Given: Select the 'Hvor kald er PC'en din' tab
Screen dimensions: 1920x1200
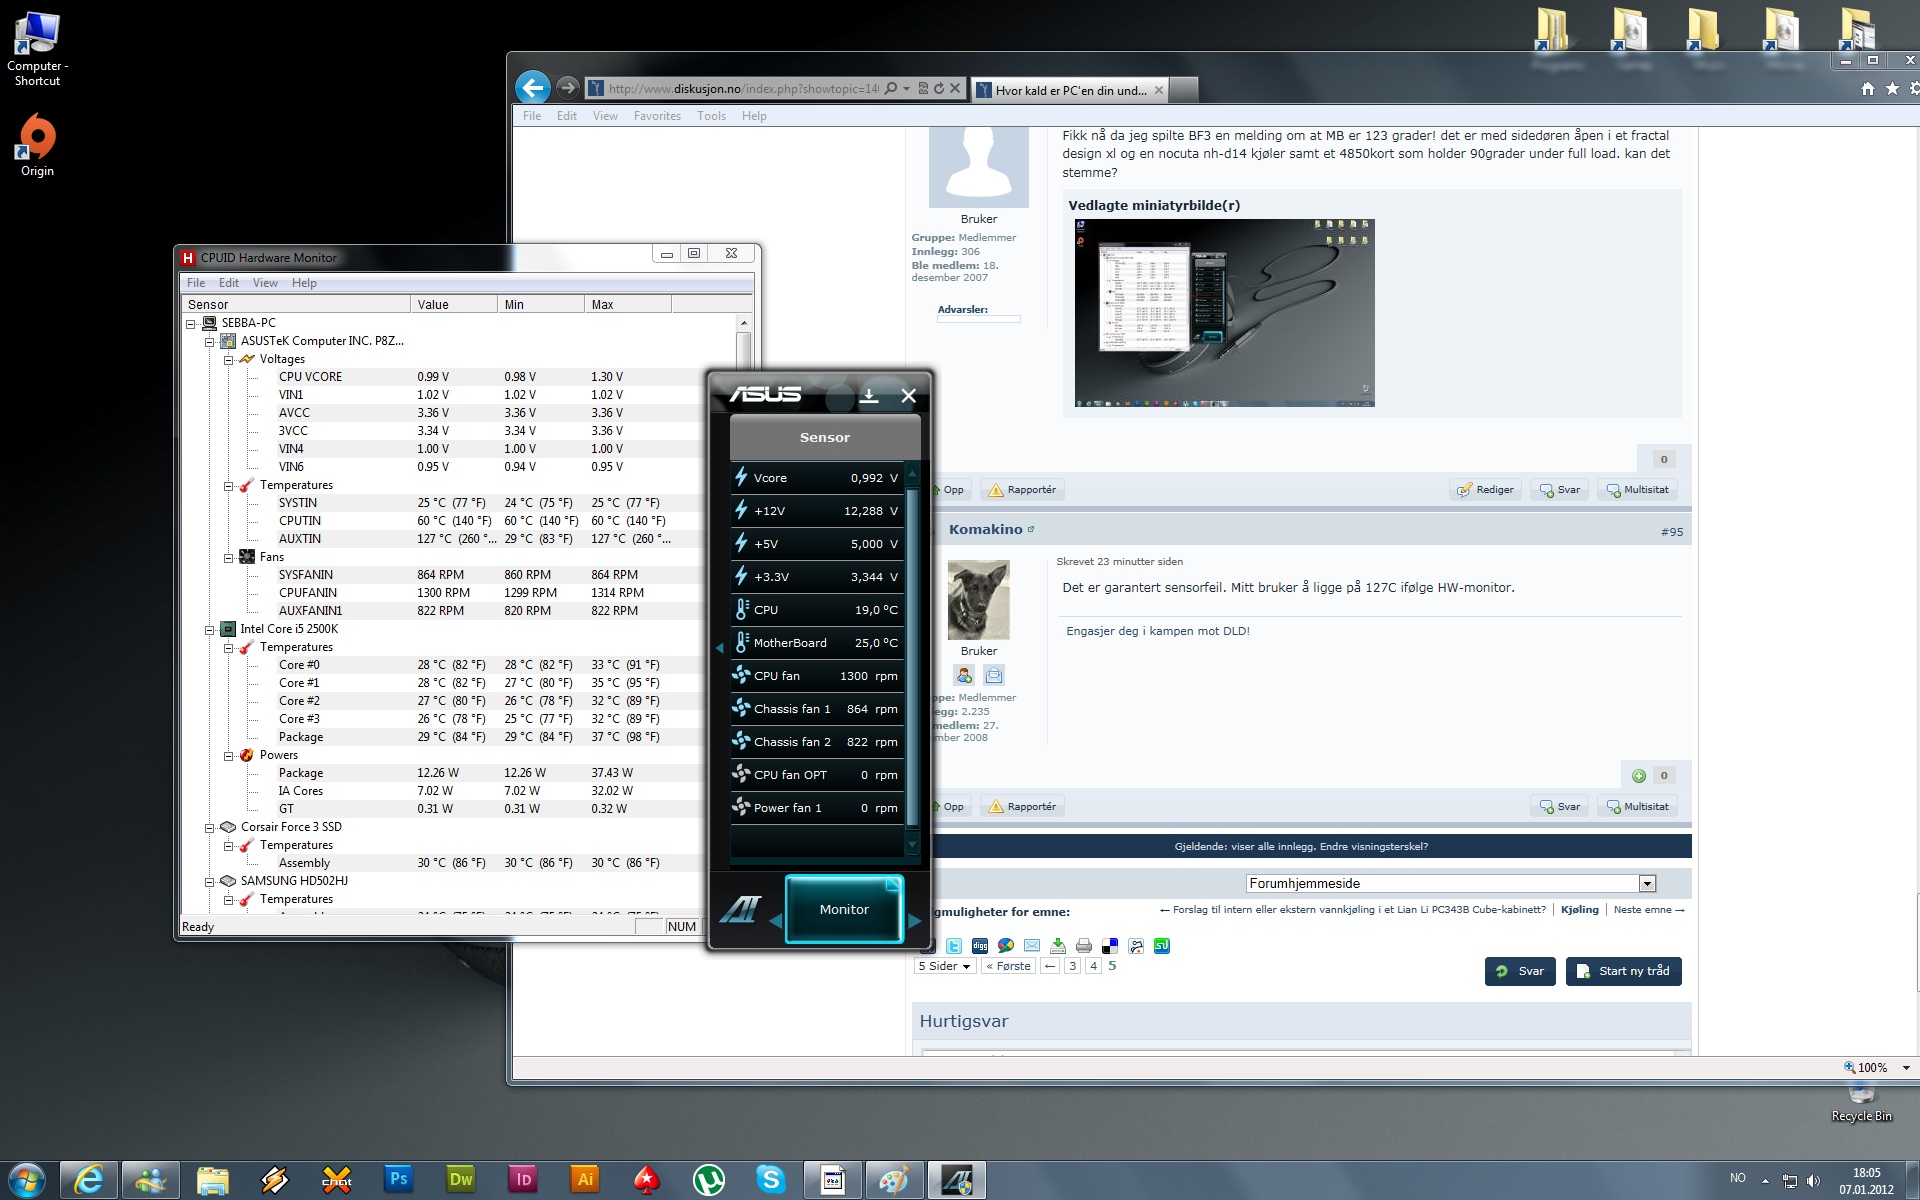Looking at the screenshot, I should [x=1069, y=90].
